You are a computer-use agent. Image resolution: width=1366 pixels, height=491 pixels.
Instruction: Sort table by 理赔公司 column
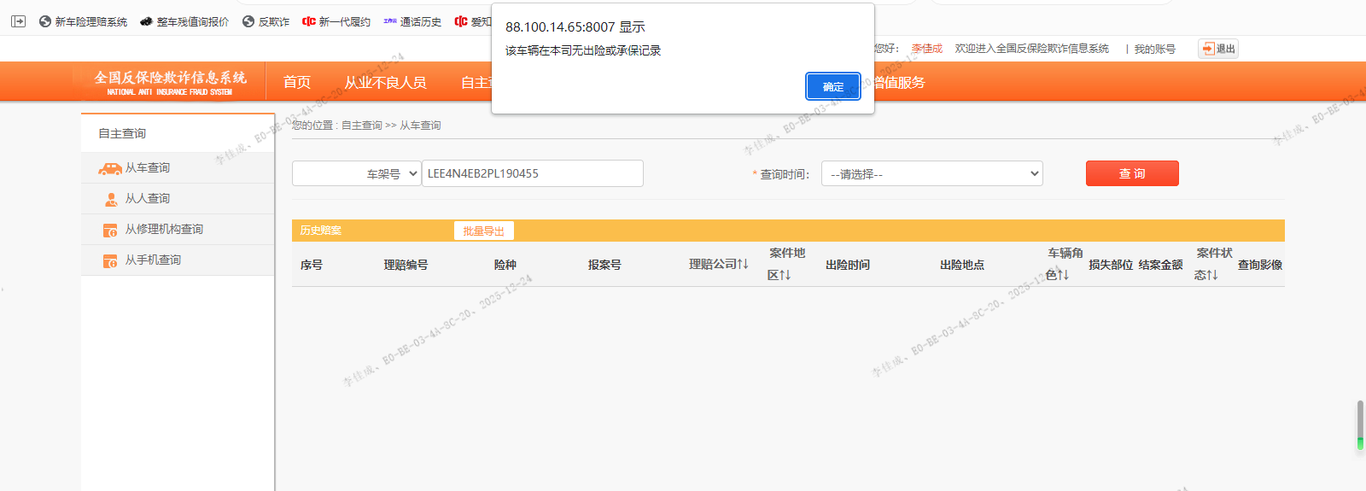[x=718, y=265]
